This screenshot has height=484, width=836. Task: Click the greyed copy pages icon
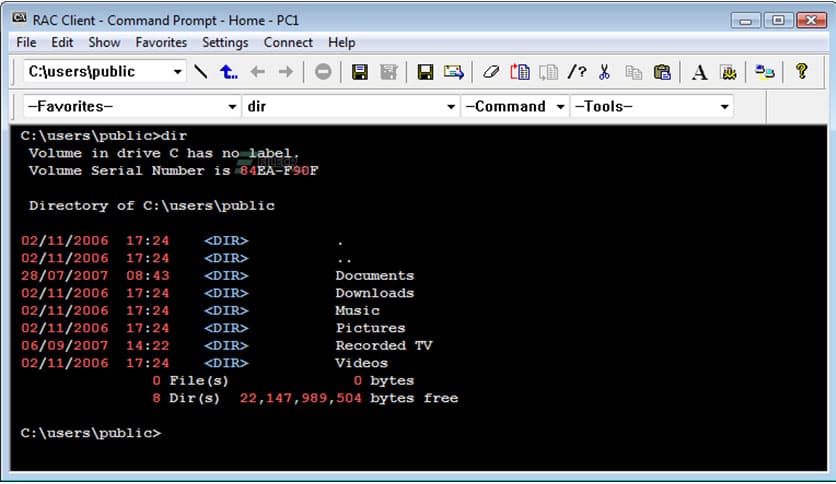(633, 71)
